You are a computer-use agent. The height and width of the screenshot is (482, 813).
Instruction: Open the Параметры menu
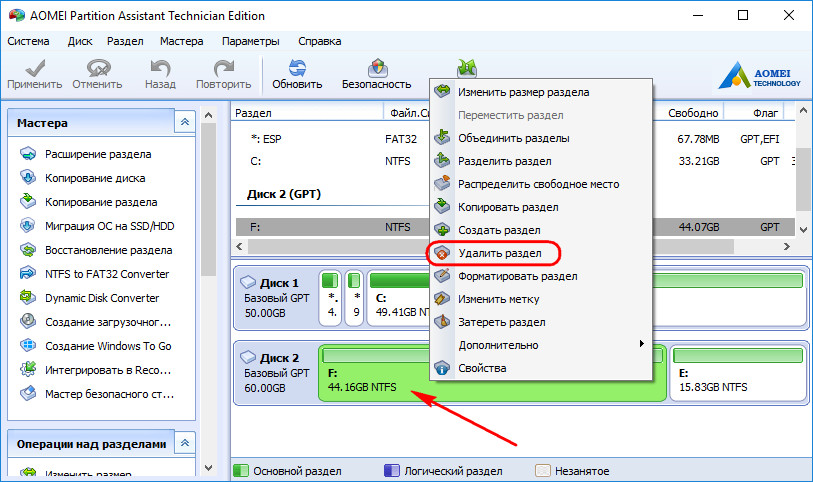[x=251, y=41]
